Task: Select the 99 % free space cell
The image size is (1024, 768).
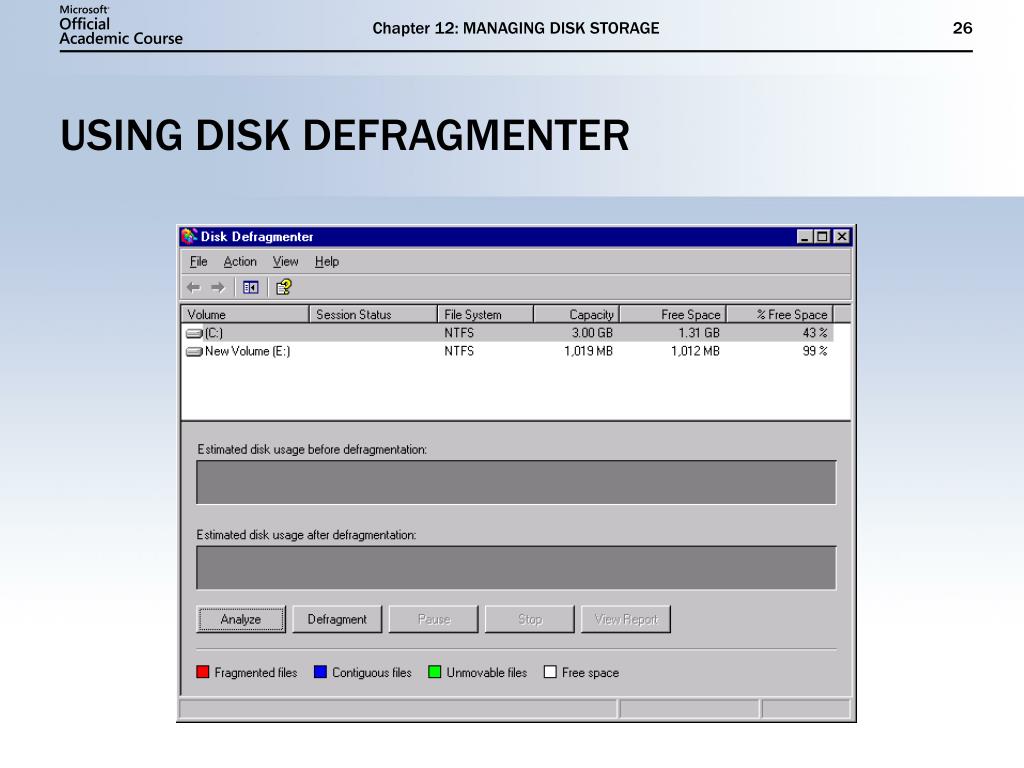Action: (814, 351)
